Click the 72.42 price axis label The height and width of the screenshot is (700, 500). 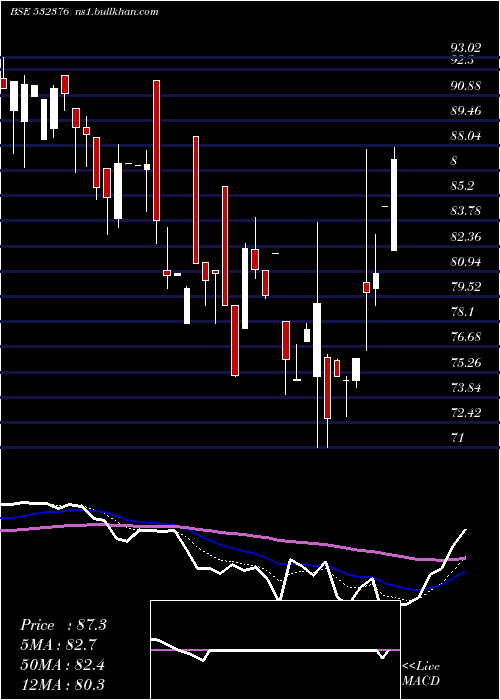pos(466,412)
